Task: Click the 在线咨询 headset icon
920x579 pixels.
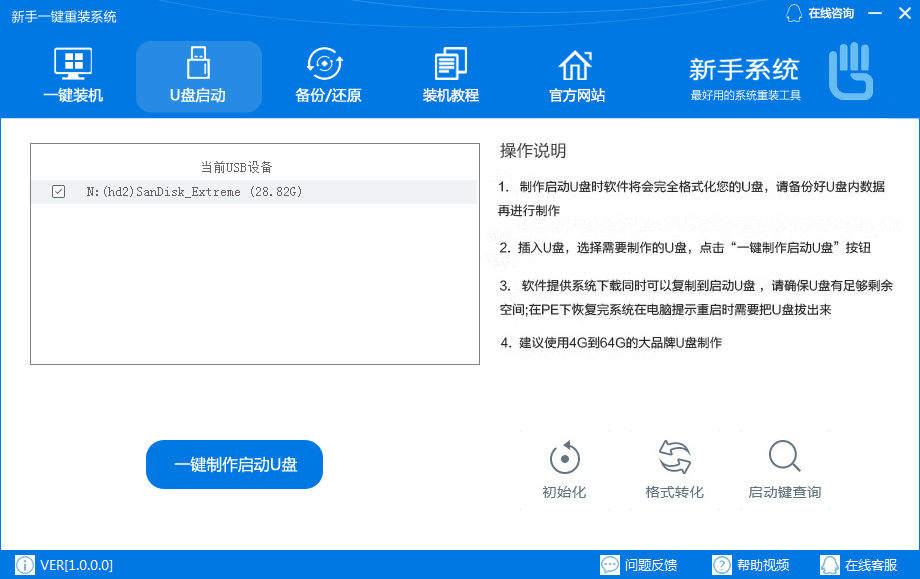Action: [794, 13]
